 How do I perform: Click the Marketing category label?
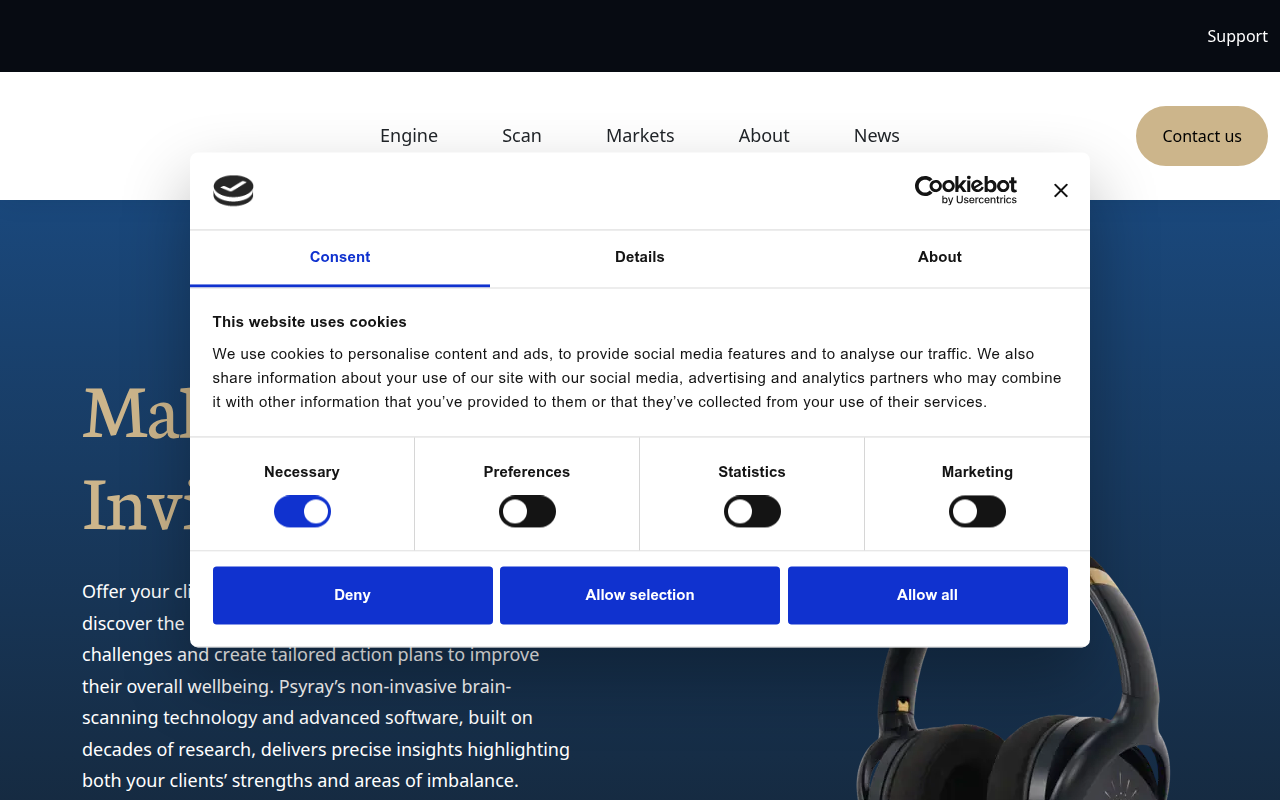pyautogui.click(x=977, y=472)
